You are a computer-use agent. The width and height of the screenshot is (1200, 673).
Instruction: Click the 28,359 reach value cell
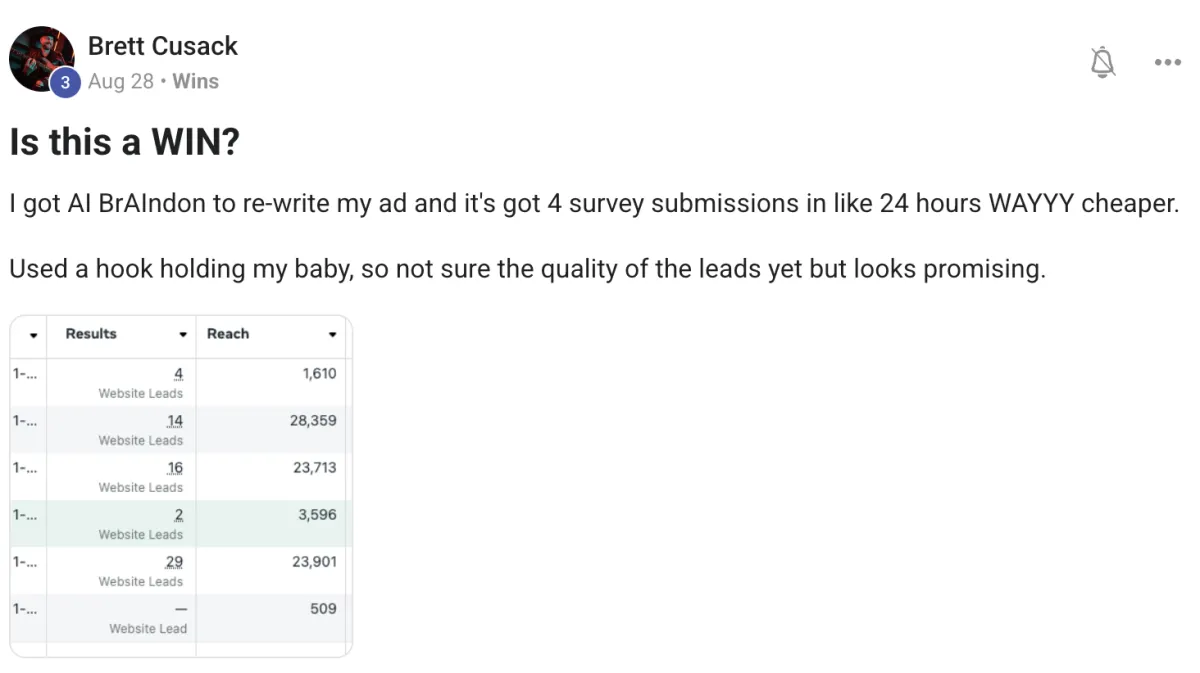(313, 421)
